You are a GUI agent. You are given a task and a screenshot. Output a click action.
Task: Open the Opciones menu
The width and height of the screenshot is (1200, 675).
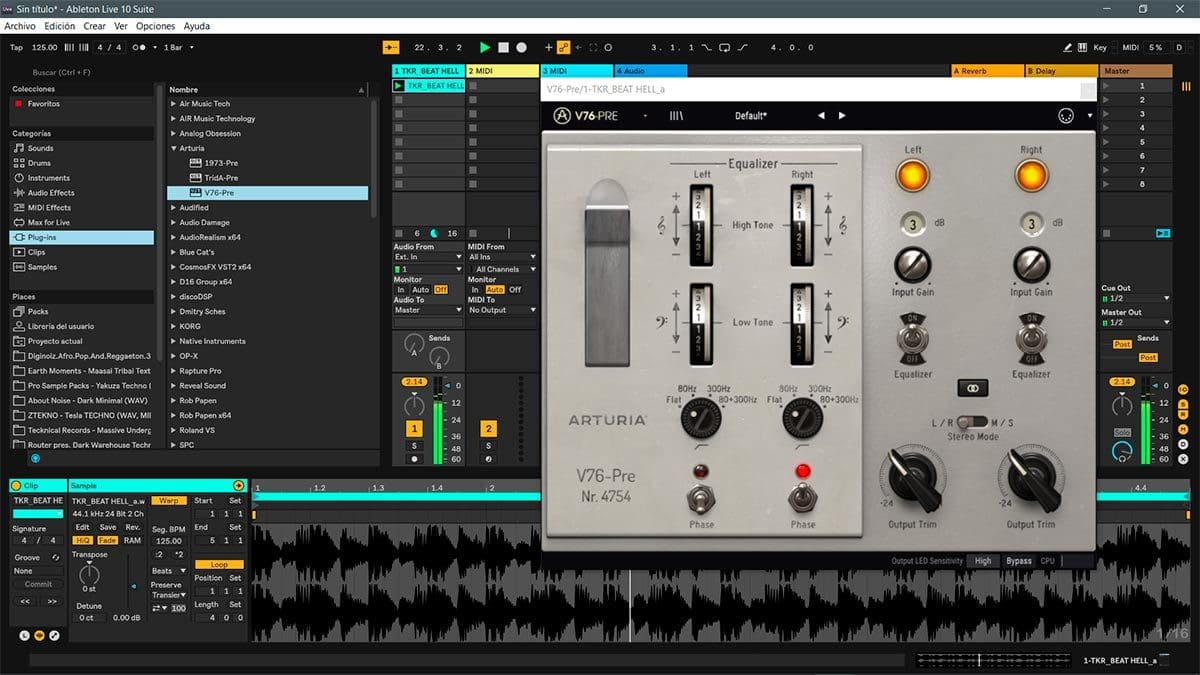pyautogui.click(x=155, y=26)
